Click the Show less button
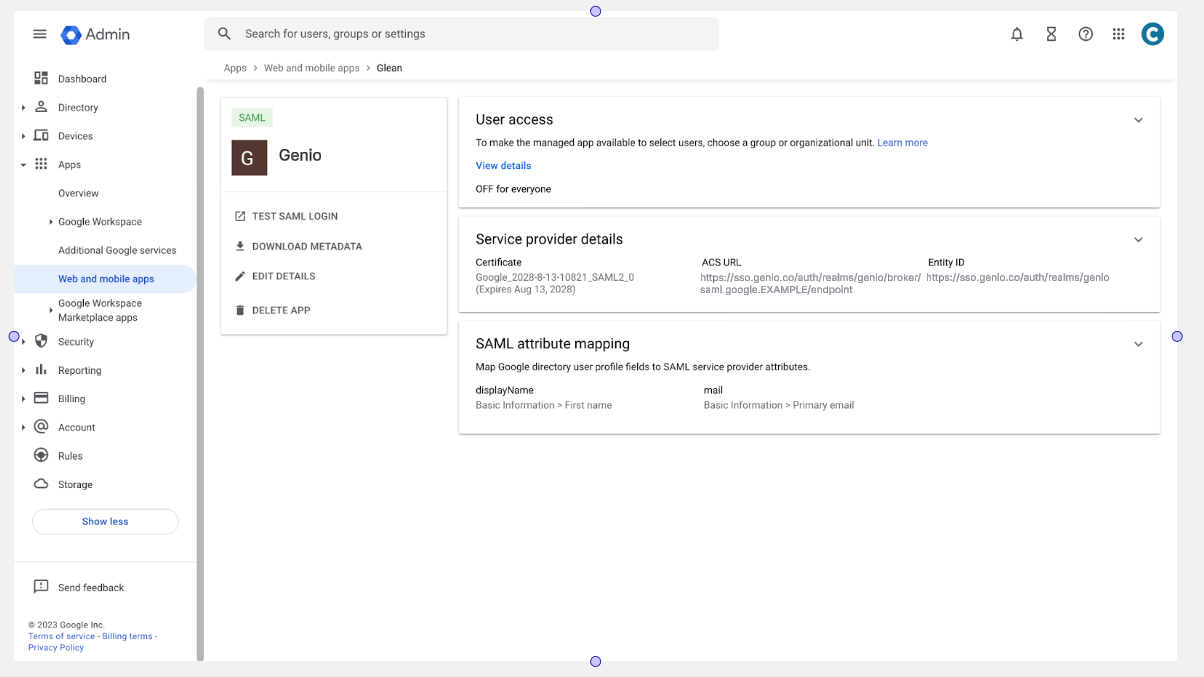Image resolution: width=1204 pixels, height=677 pixels. pos(105,522)
